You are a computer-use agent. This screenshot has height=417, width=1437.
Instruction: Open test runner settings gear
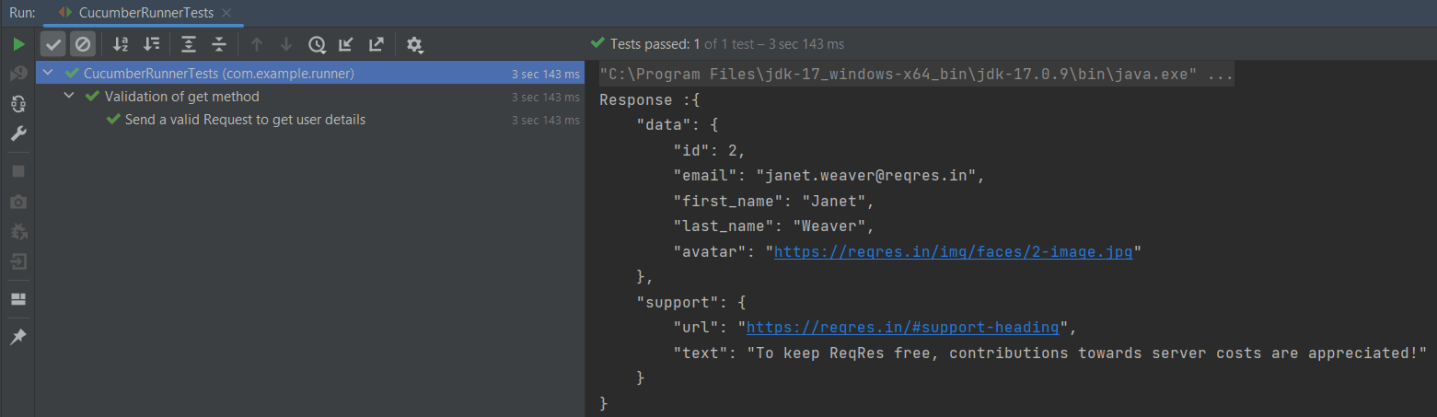pos(415,44)
